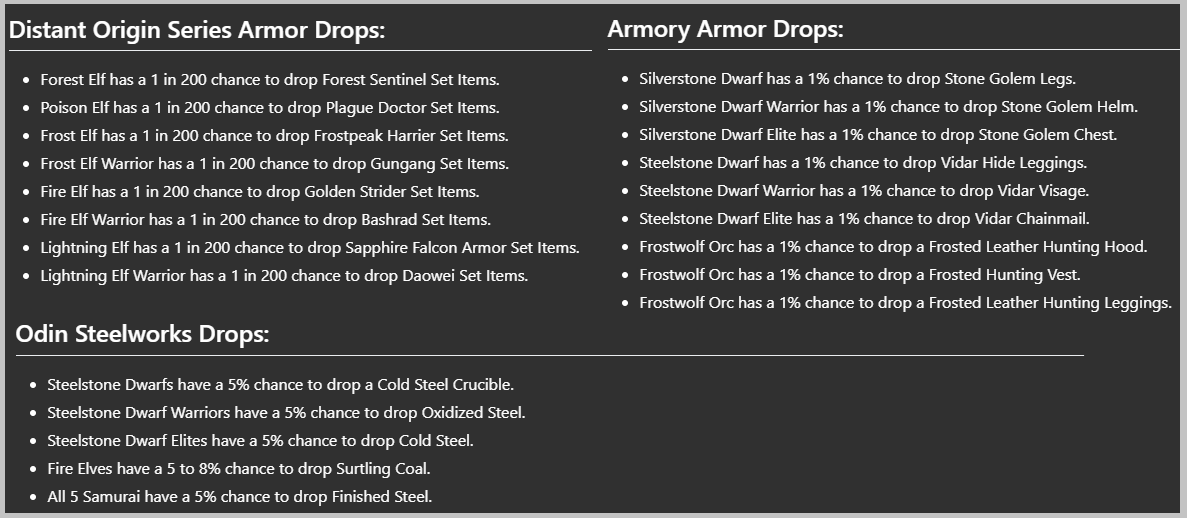This screenshot has height=518, width=1187.
Task: Click the Stone Golem Helm line
Action: 889,107
